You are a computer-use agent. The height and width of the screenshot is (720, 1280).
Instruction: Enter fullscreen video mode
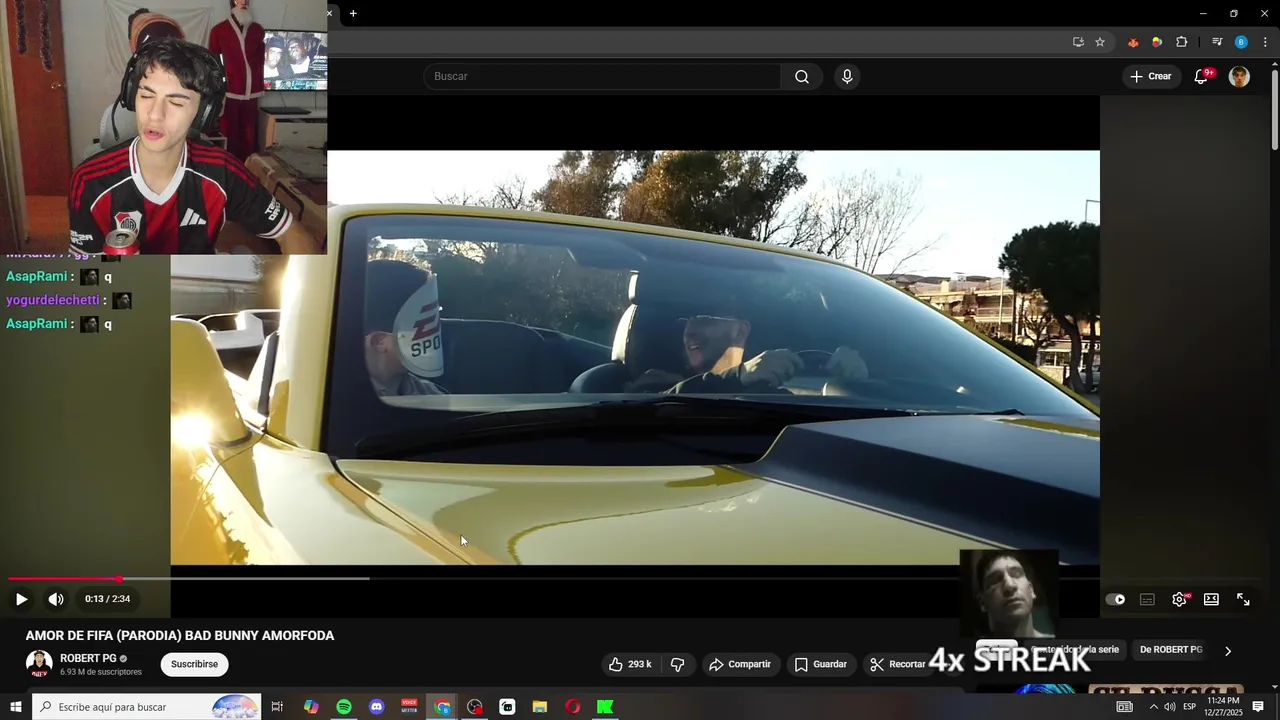(1243, 599)
